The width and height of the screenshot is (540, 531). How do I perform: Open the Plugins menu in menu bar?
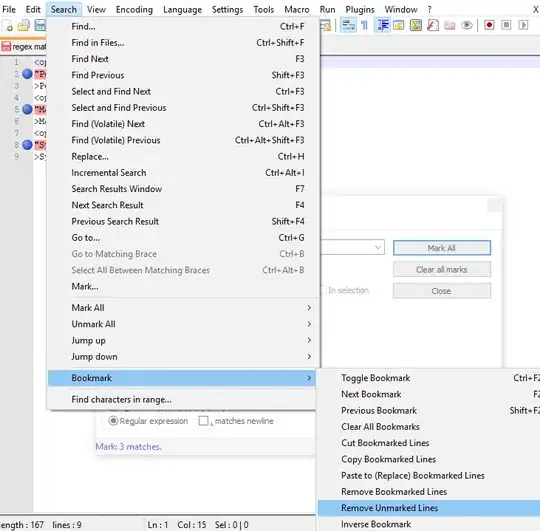(x=360, y=9)
